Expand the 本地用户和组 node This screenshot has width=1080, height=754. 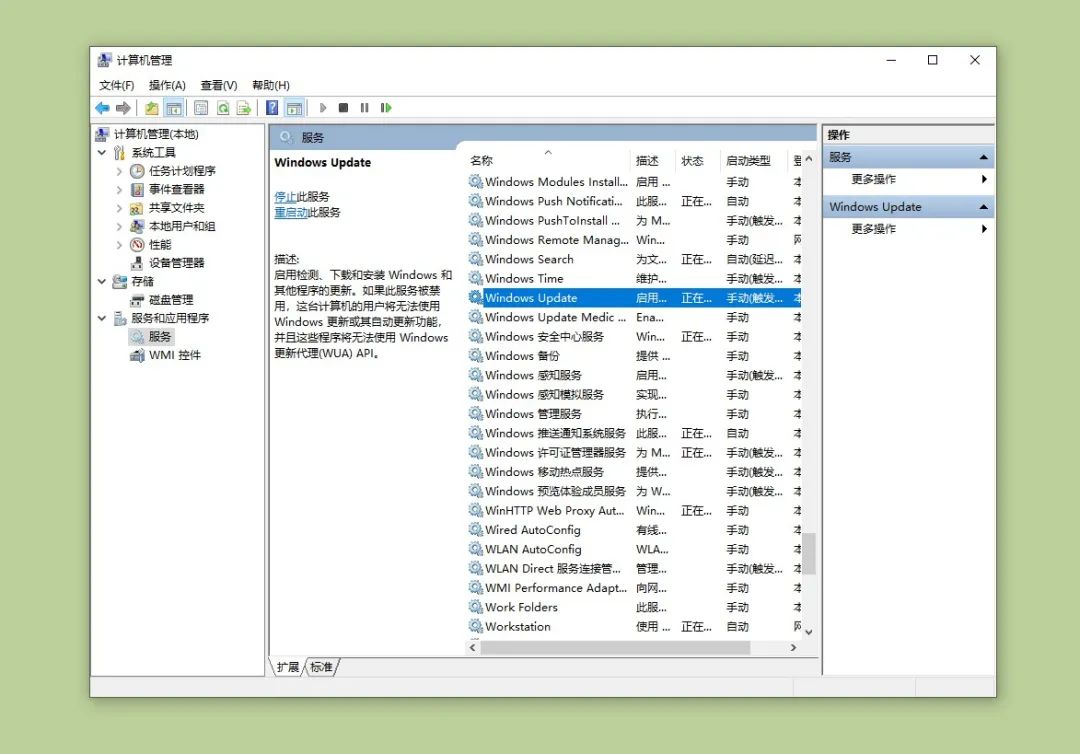[119, 226]
